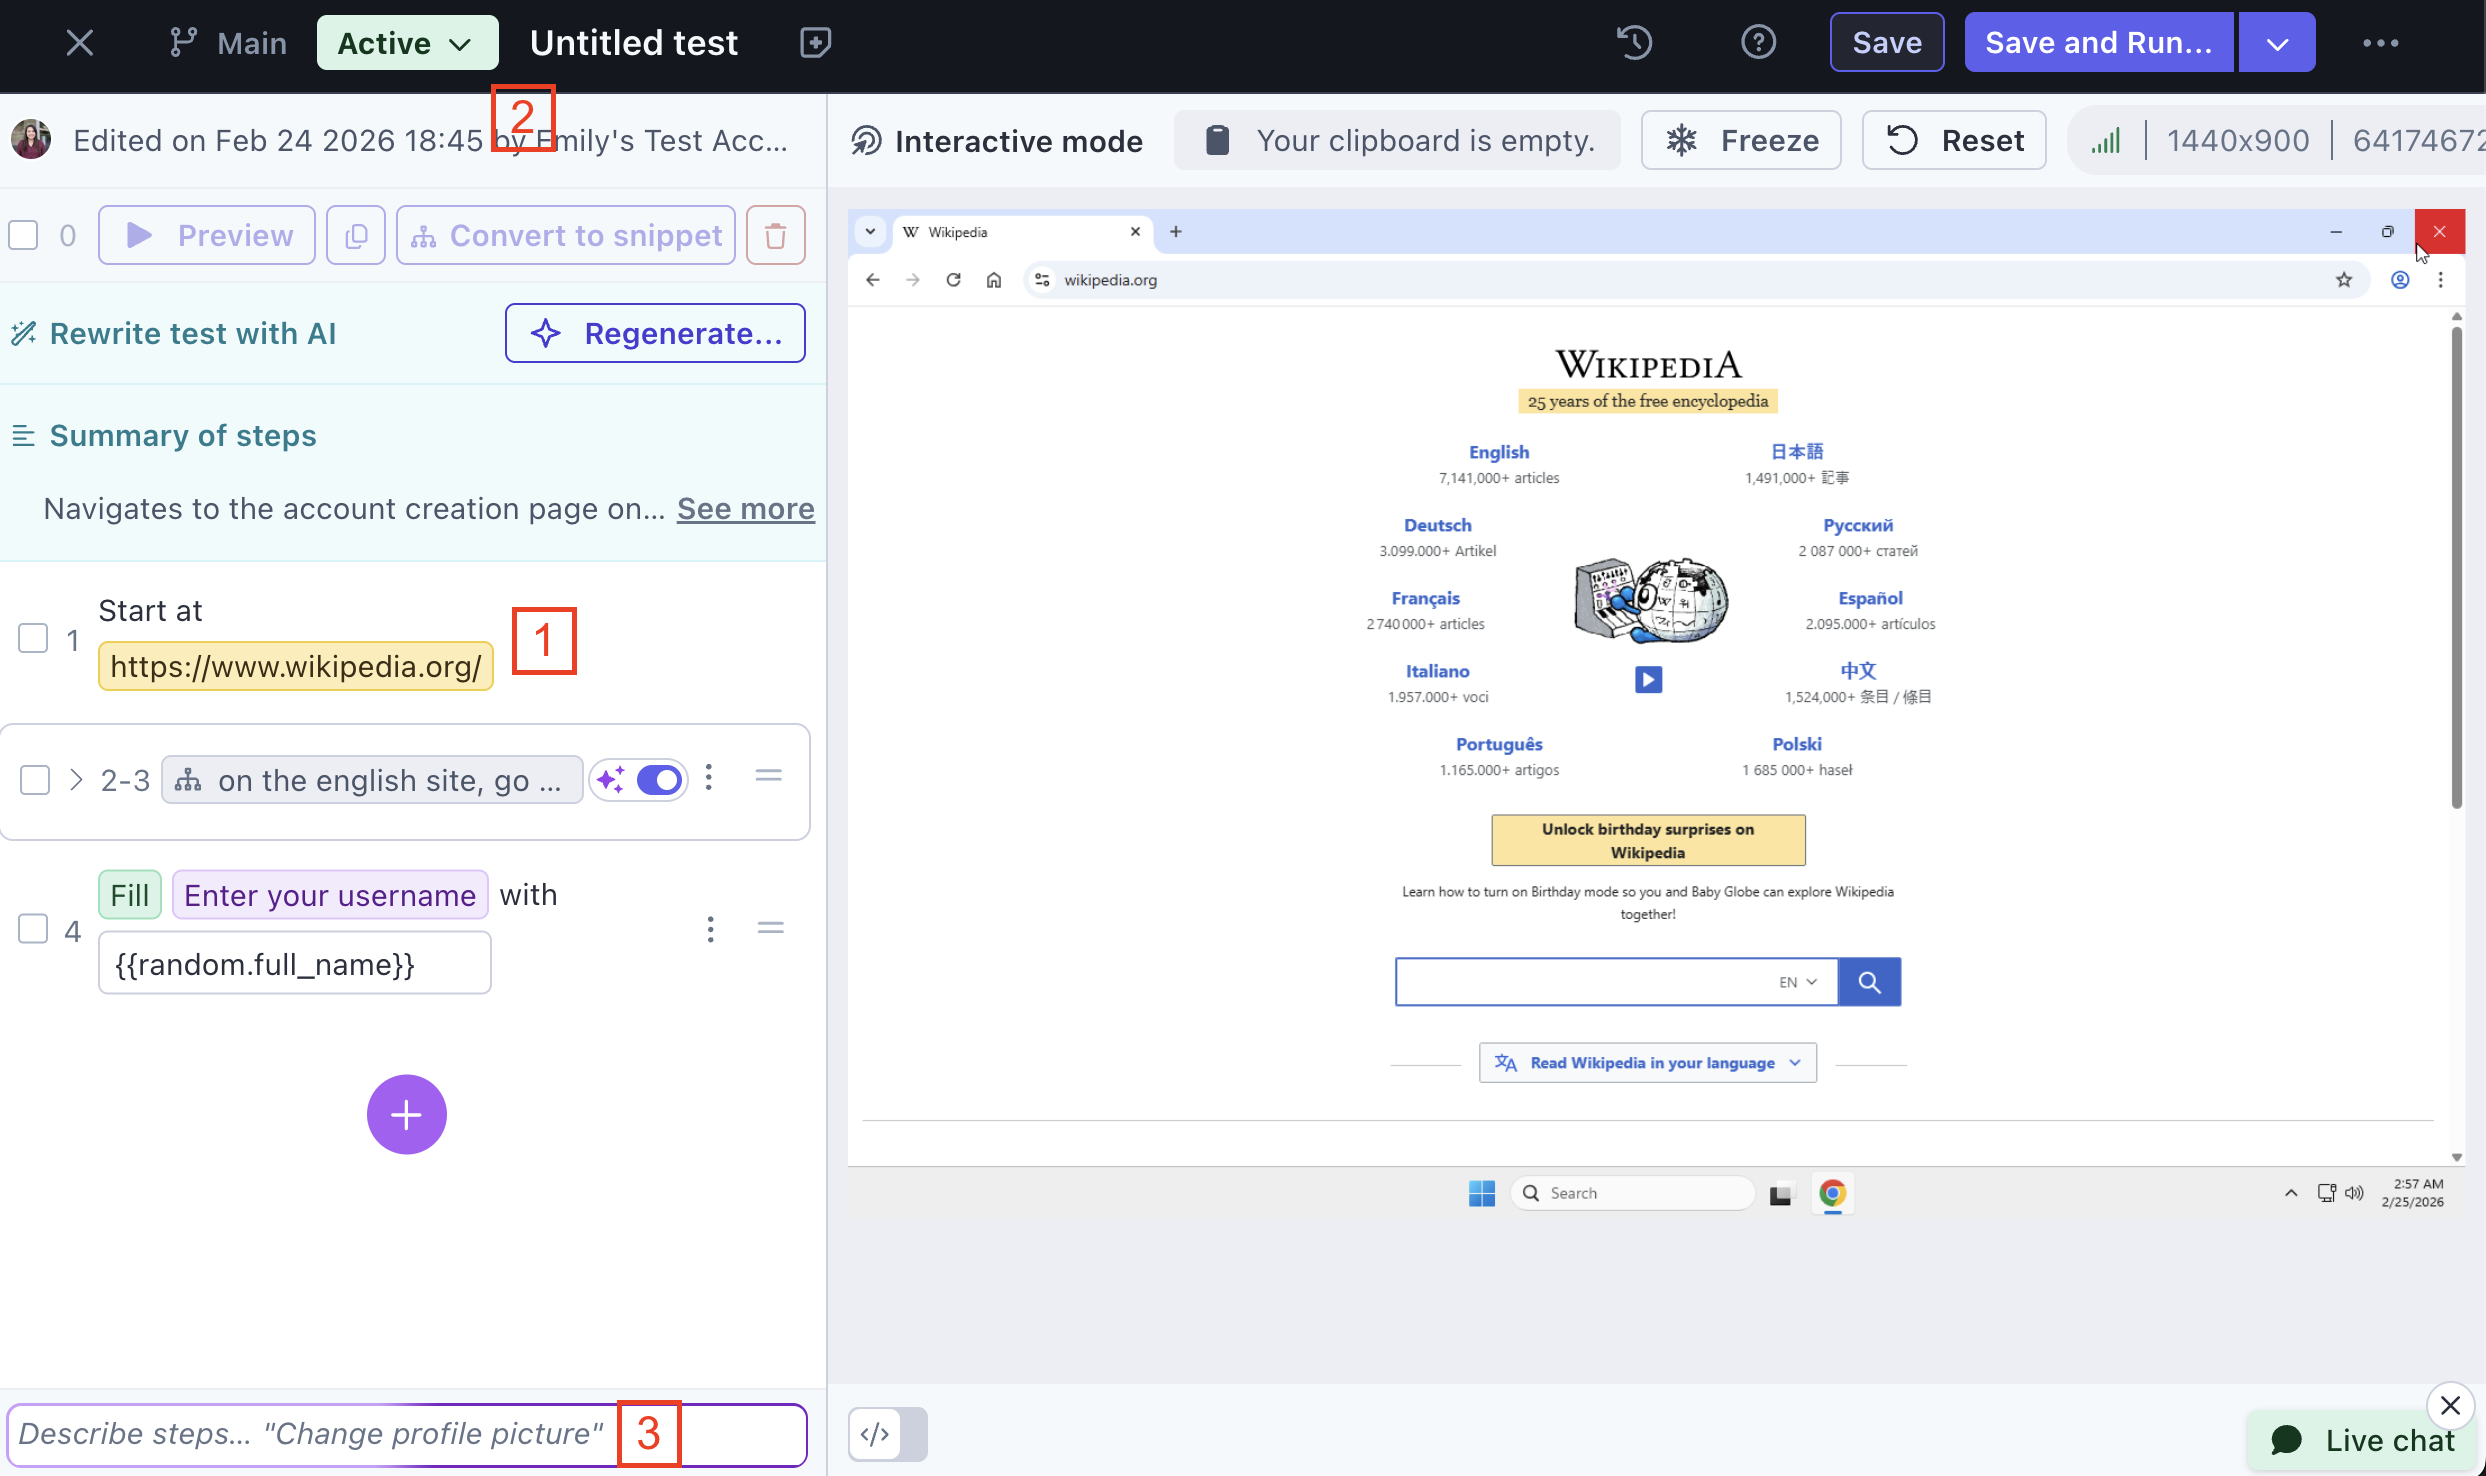The width and height of the screenshot is (2486, 1476).
Task: Expand the grouped steps 2-3
Action: [76, 780]
